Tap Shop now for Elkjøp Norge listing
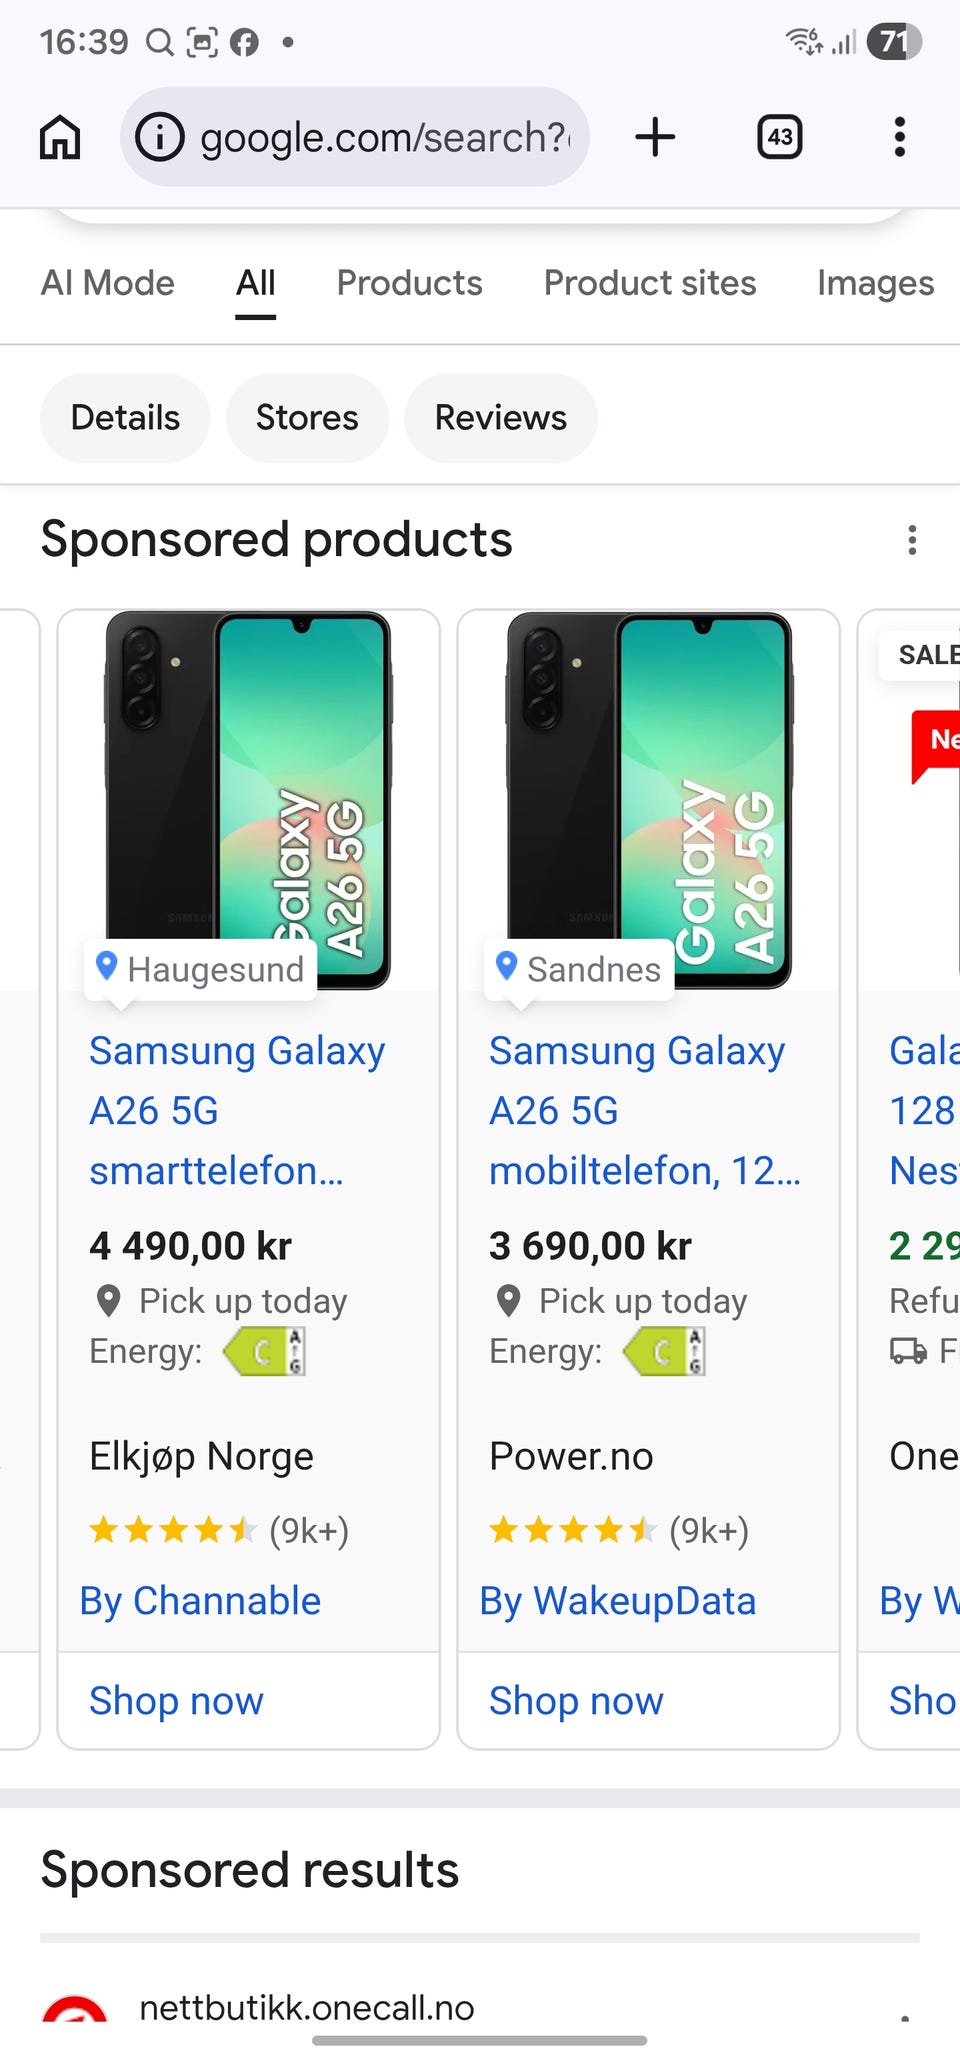 tap(177, 1701)
